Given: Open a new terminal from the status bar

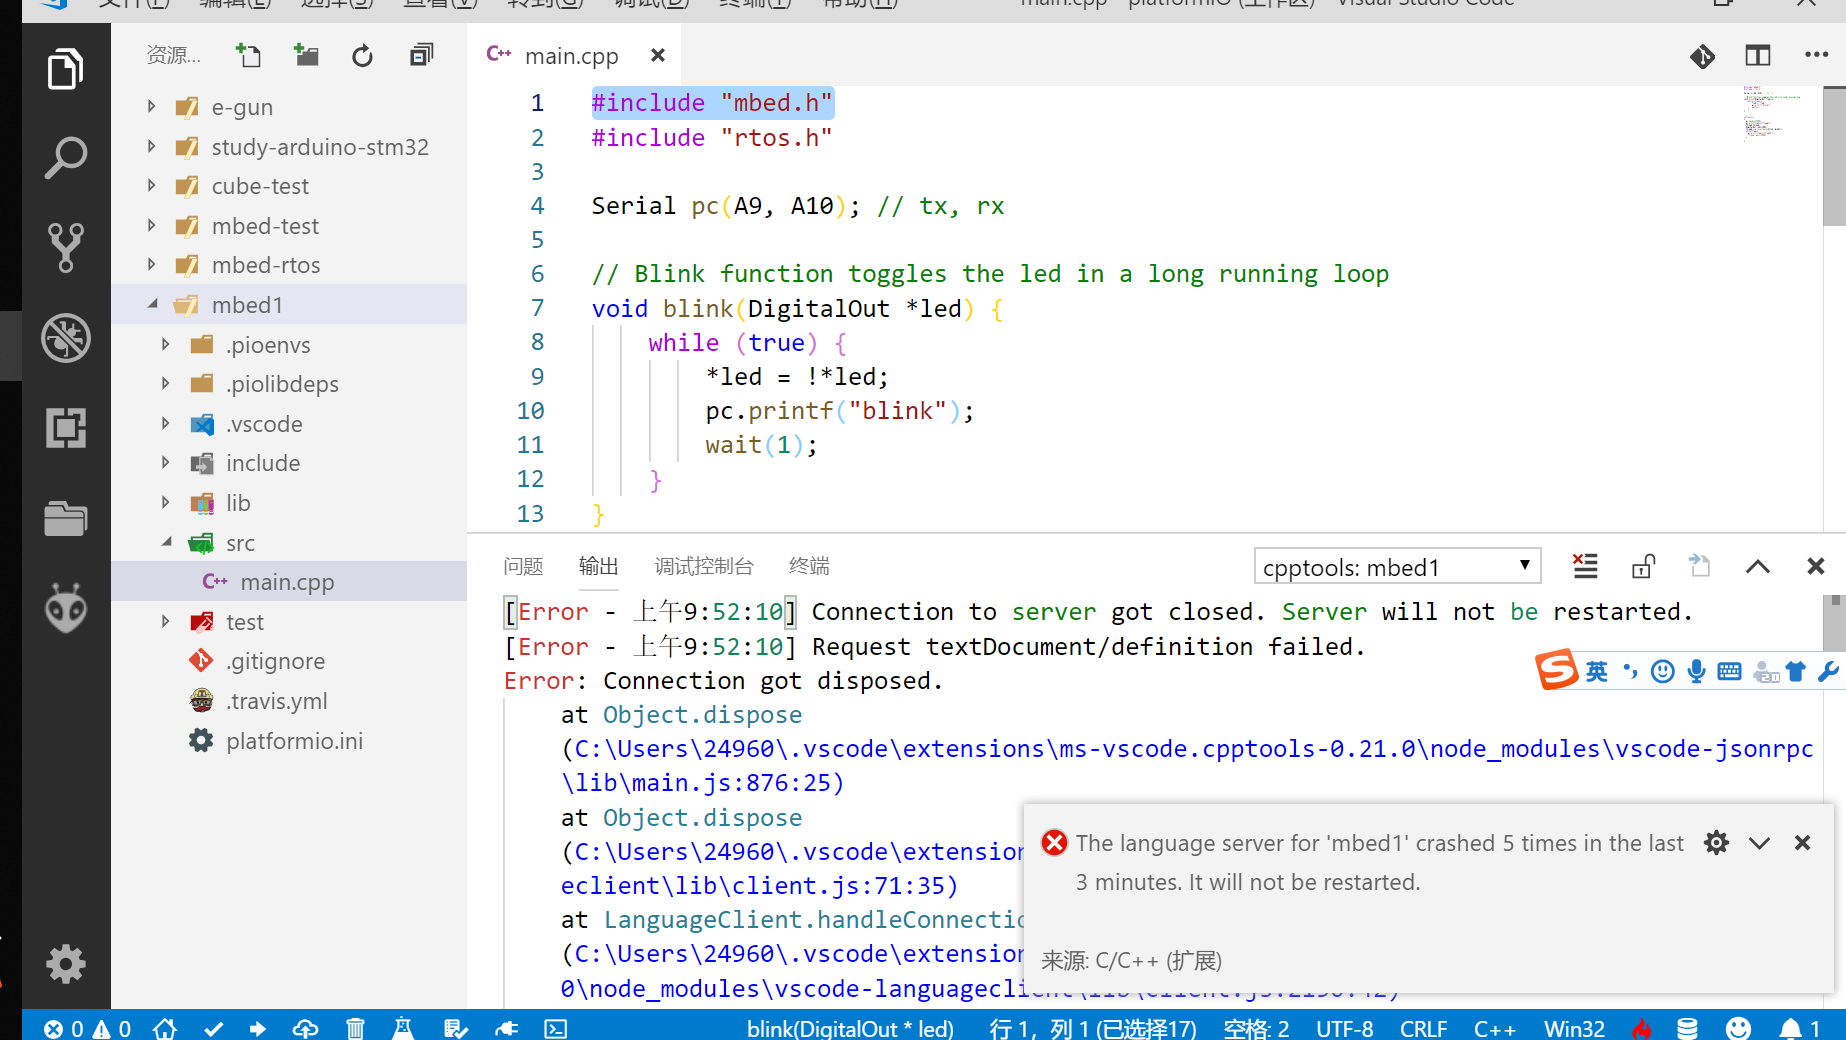Looking at the screenshot, I should pos(556,1027).
